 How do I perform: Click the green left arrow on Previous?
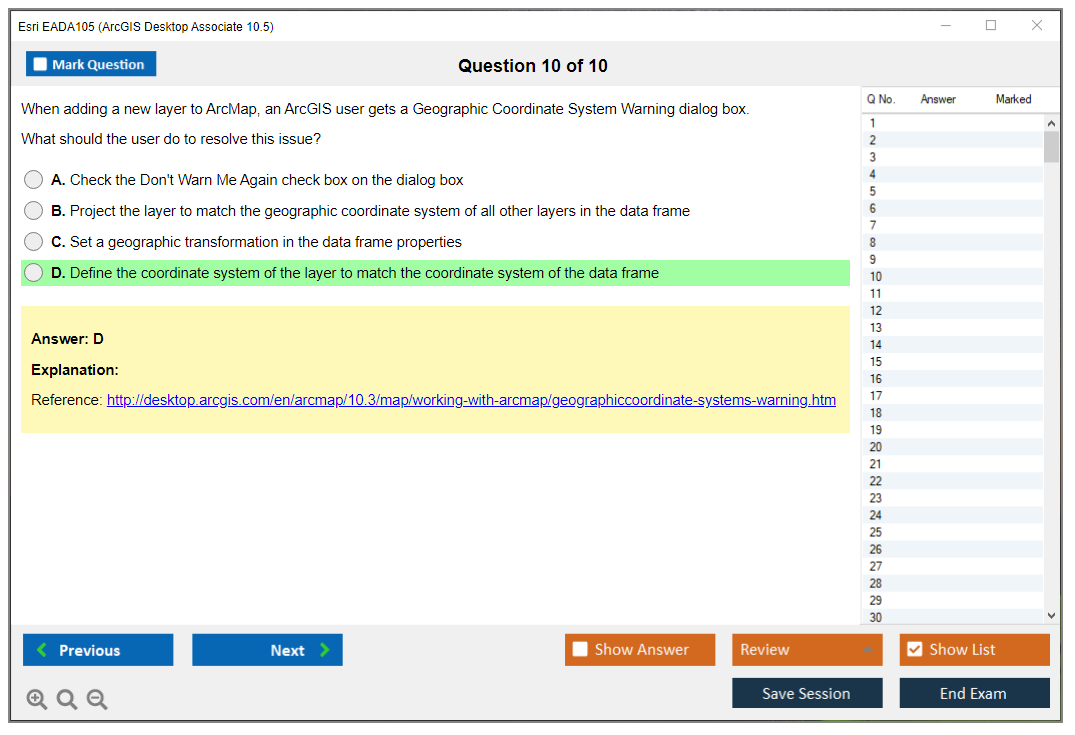[41, 650]
